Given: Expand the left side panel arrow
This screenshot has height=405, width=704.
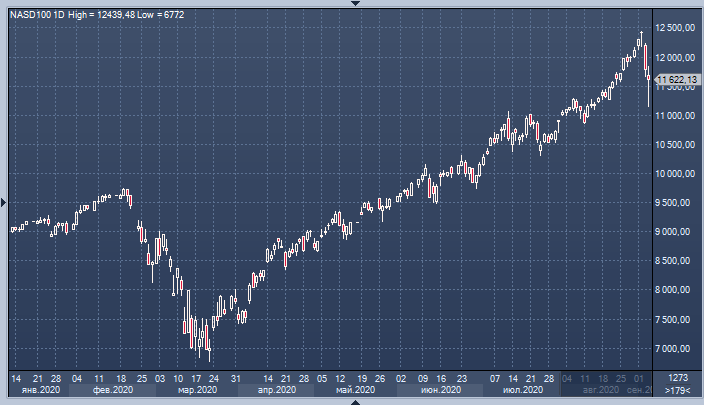Looking at the screenshot, I should click(x=3, y=202).
